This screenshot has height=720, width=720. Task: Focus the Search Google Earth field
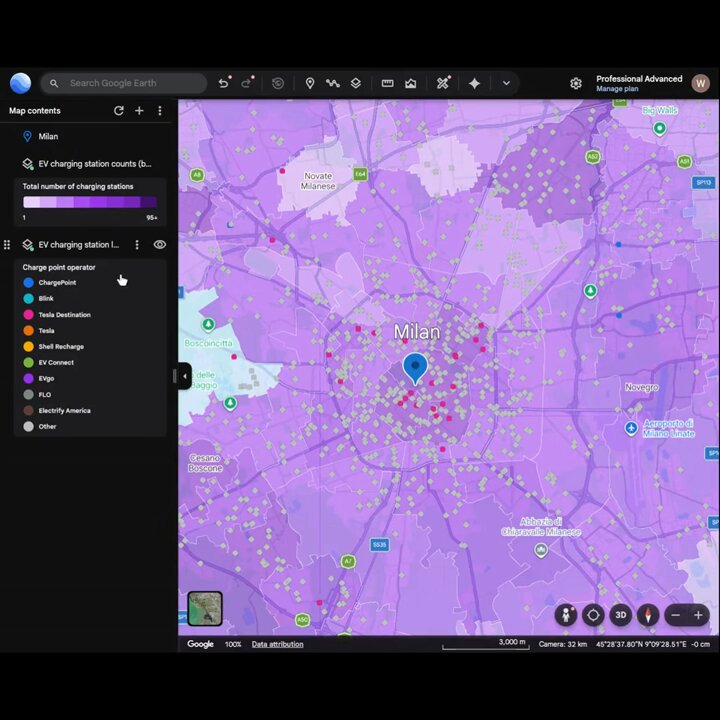(124, 83)
